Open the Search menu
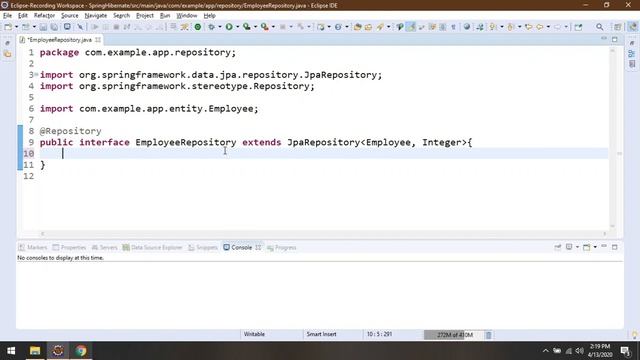Screen dimensions: 640x360 pos(121,16)
